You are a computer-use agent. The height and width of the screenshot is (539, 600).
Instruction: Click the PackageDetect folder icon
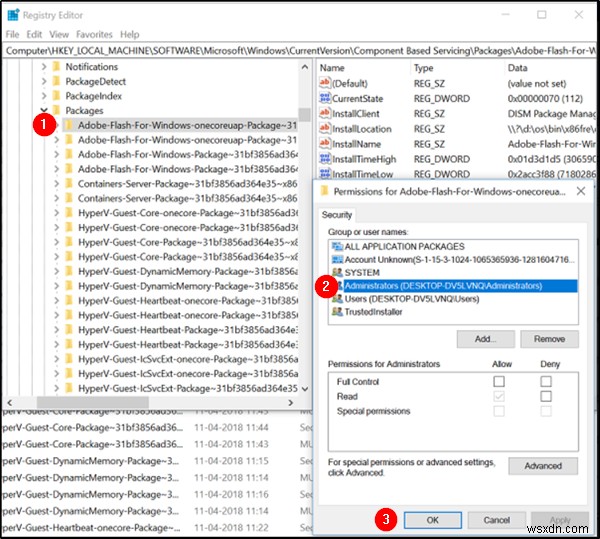[x=57, y=81]
